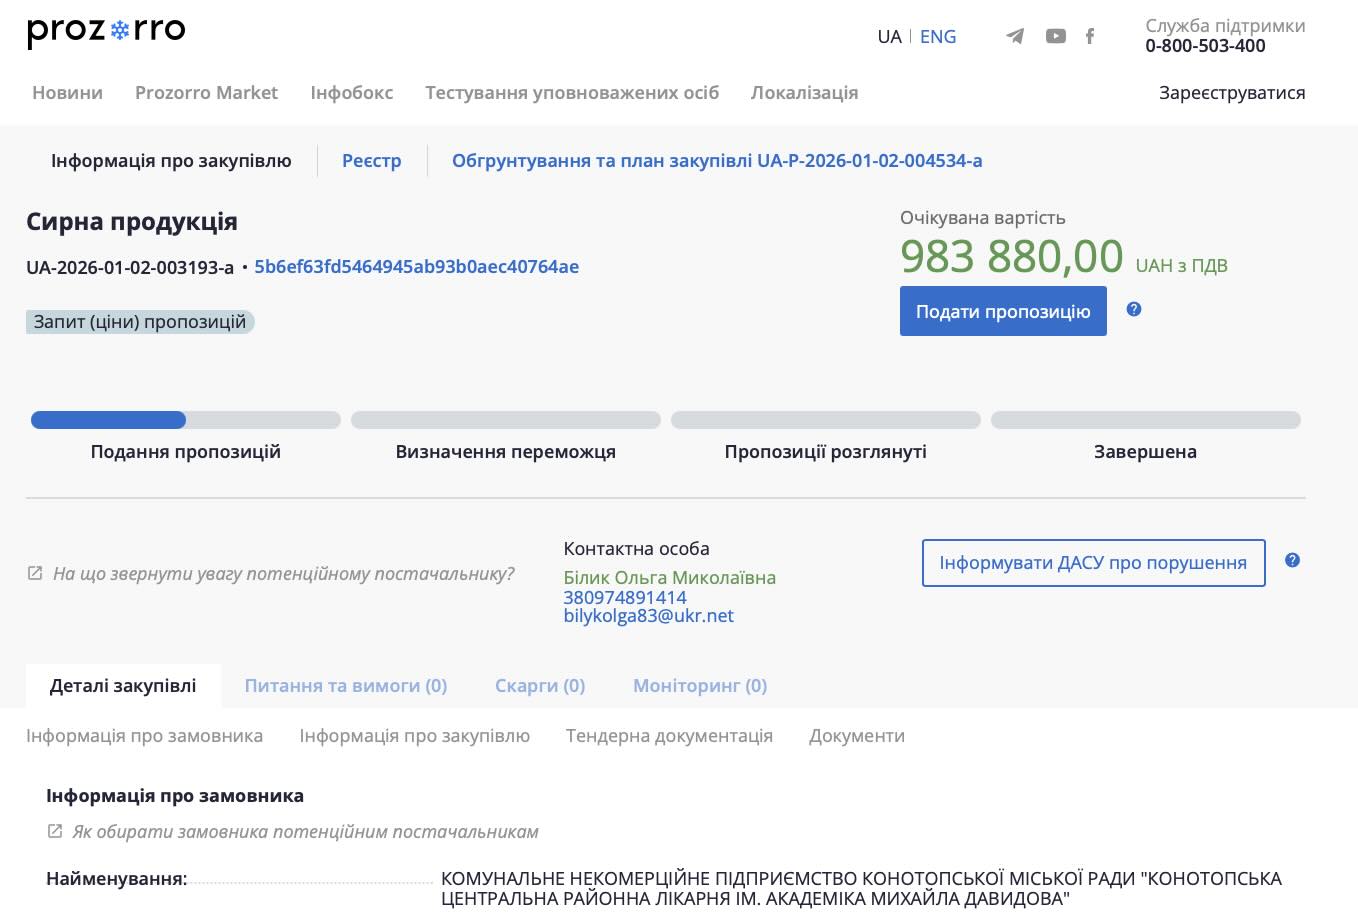Open the procurement plan UA-P-2026-01-02-004534-a link
This screenshot has width=1358, height=920.
tap(716, 161)
